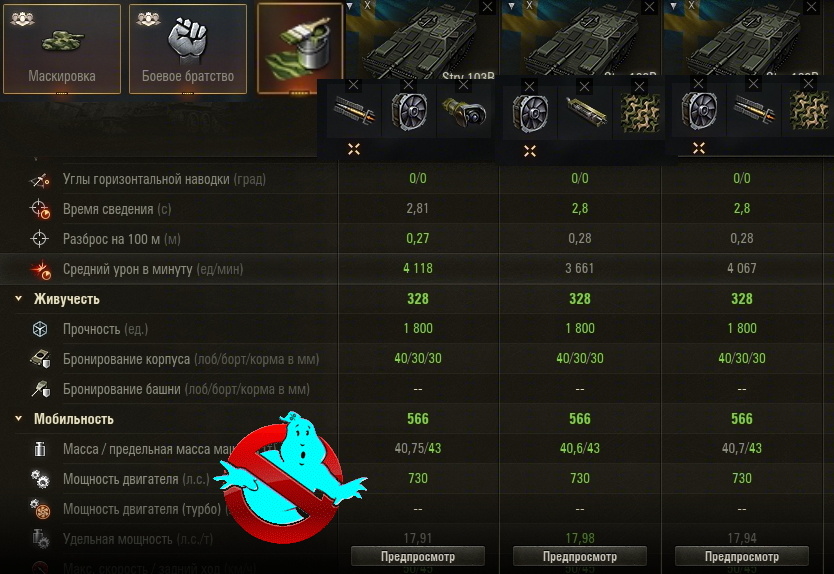
Task: Remove camouflage net from second tank slot
Action: (x=639, y=86)
